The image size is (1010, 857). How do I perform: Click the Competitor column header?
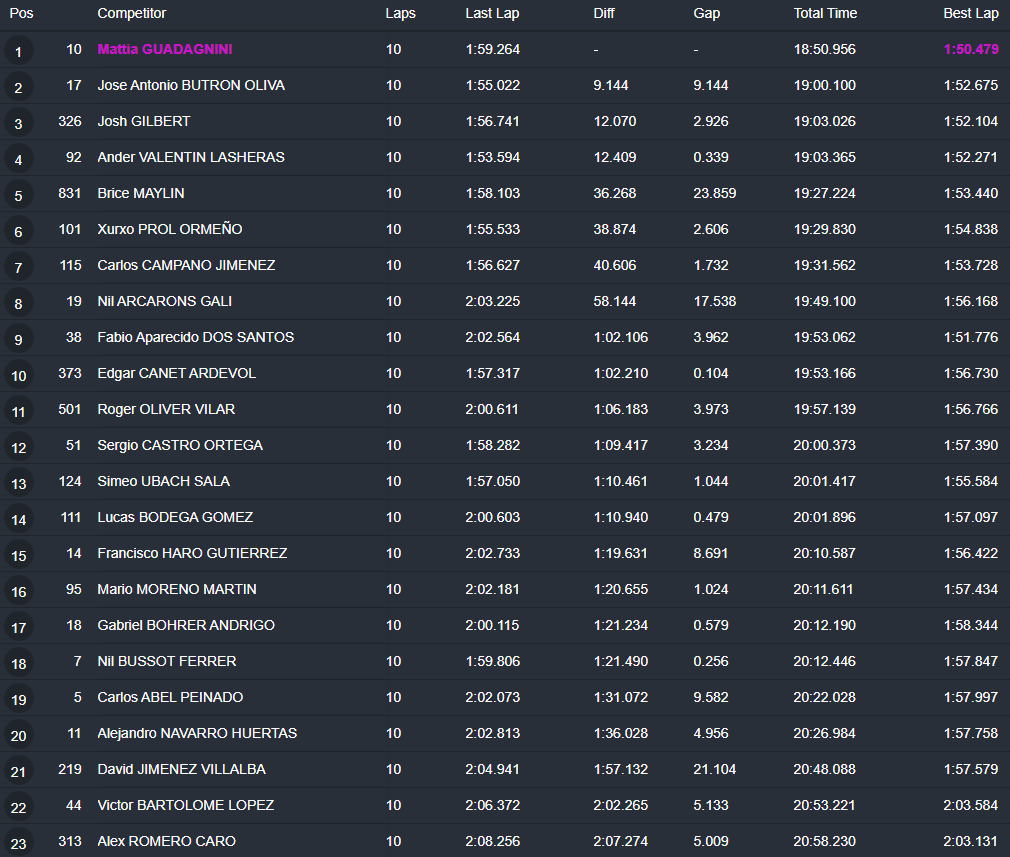point(132,13)
